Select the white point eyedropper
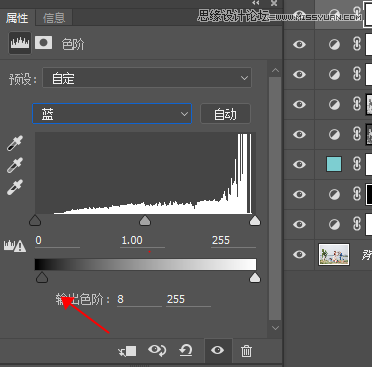372x367 pixels. (15, 187)
